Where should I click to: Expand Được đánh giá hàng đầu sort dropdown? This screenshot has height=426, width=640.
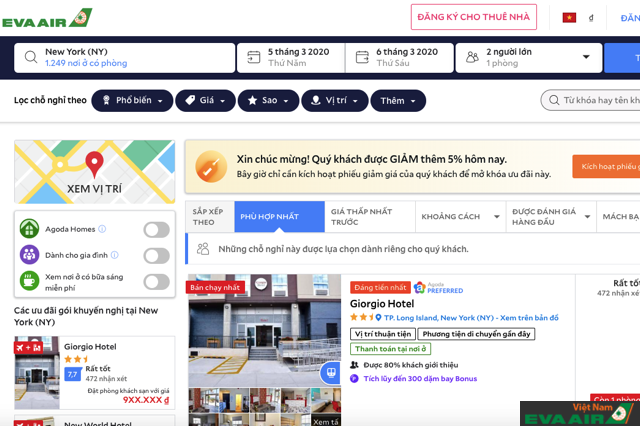(x=587, y=217)
